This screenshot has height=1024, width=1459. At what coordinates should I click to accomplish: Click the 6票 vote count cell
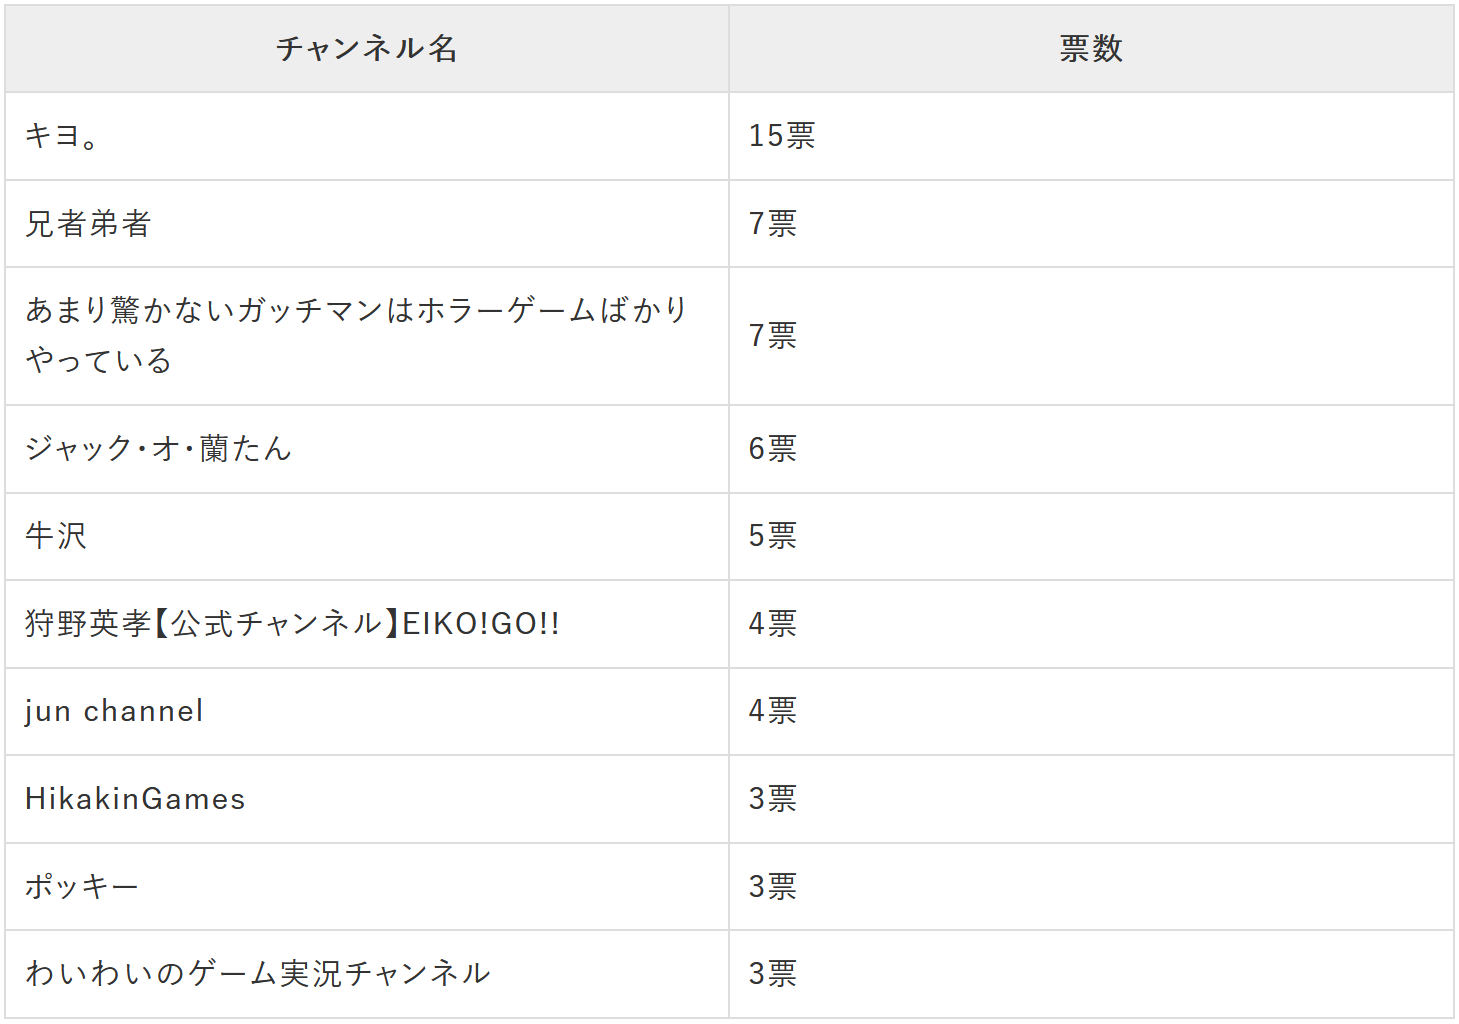point(773,448)
